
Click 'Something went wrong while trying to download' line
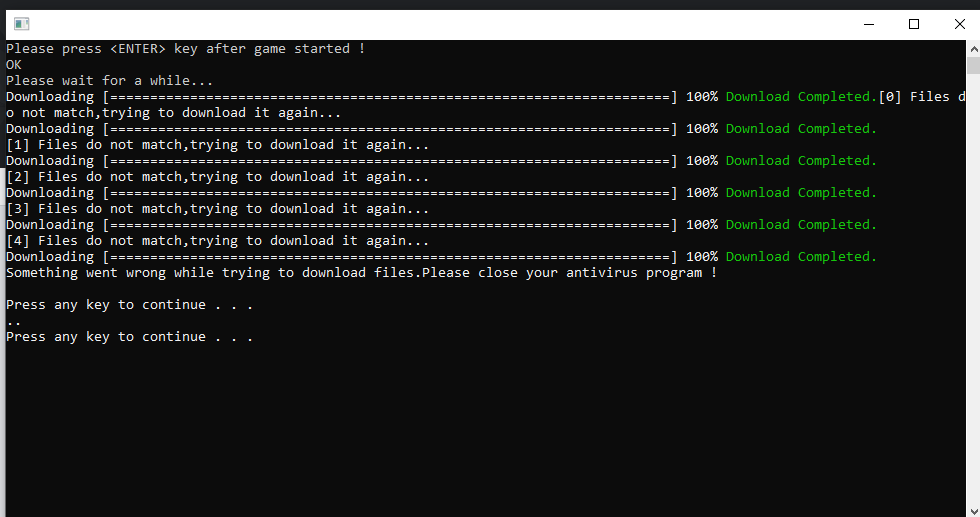tap(361, 273)
